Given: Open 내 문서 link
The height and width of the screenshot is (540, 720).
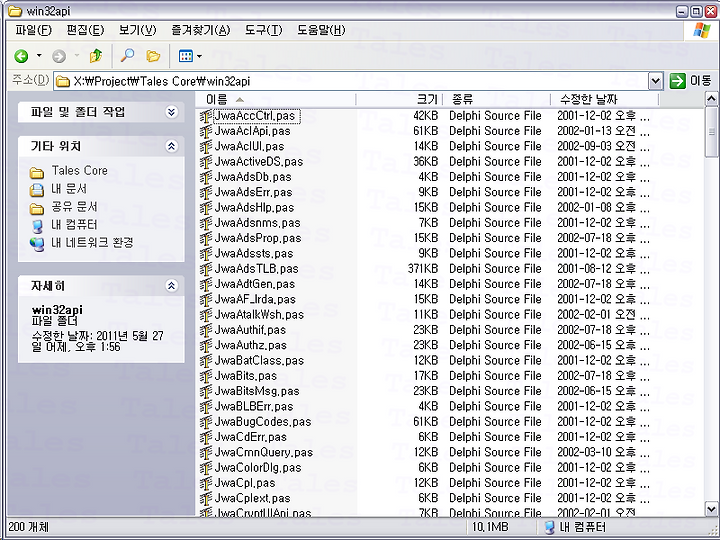Looking at the screenshot, I should [69, 188].
